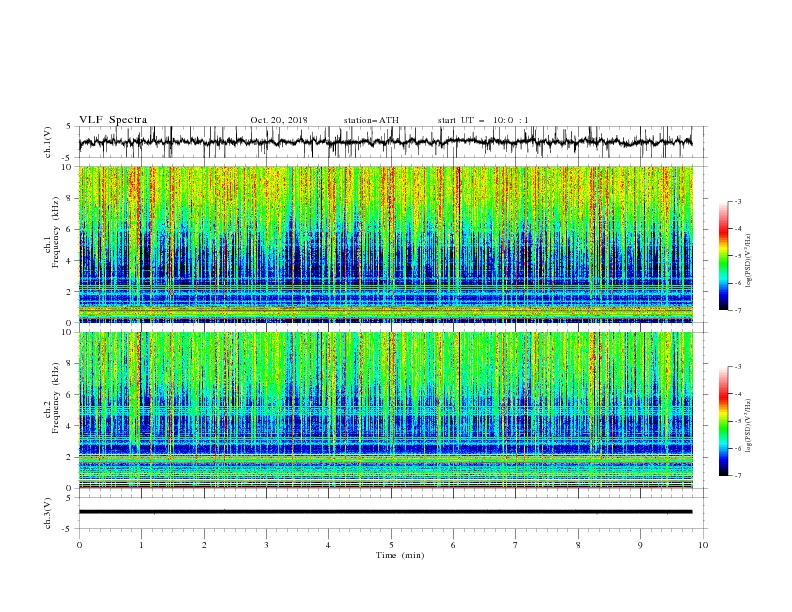Image resolution: width=792 pixels, height=612 pixels.
Task: Click time axis tick label "9"
Action: point(640,545)
